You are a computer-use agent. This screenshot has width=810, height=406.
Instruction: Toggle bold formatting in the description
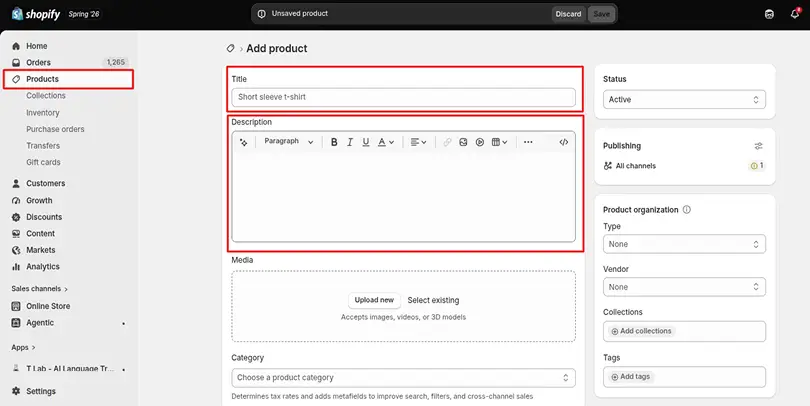pyautogui.click(x=334, y=142)
